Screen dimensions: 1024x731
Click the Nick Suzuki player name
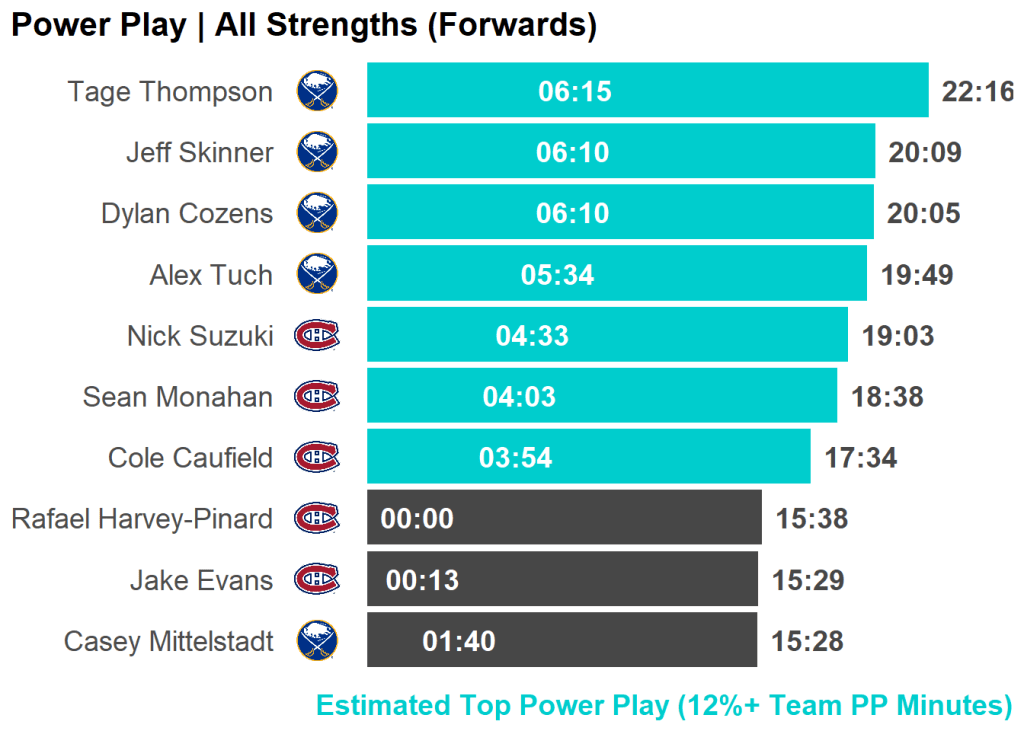point(199,336)
